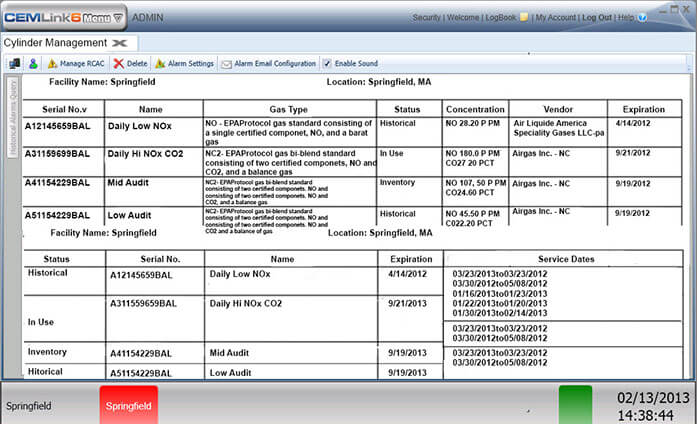This screenshot has width=697, height=424.
Task: Click NO 28.20 PPM concentration cell
Action: tap(473, 123)
